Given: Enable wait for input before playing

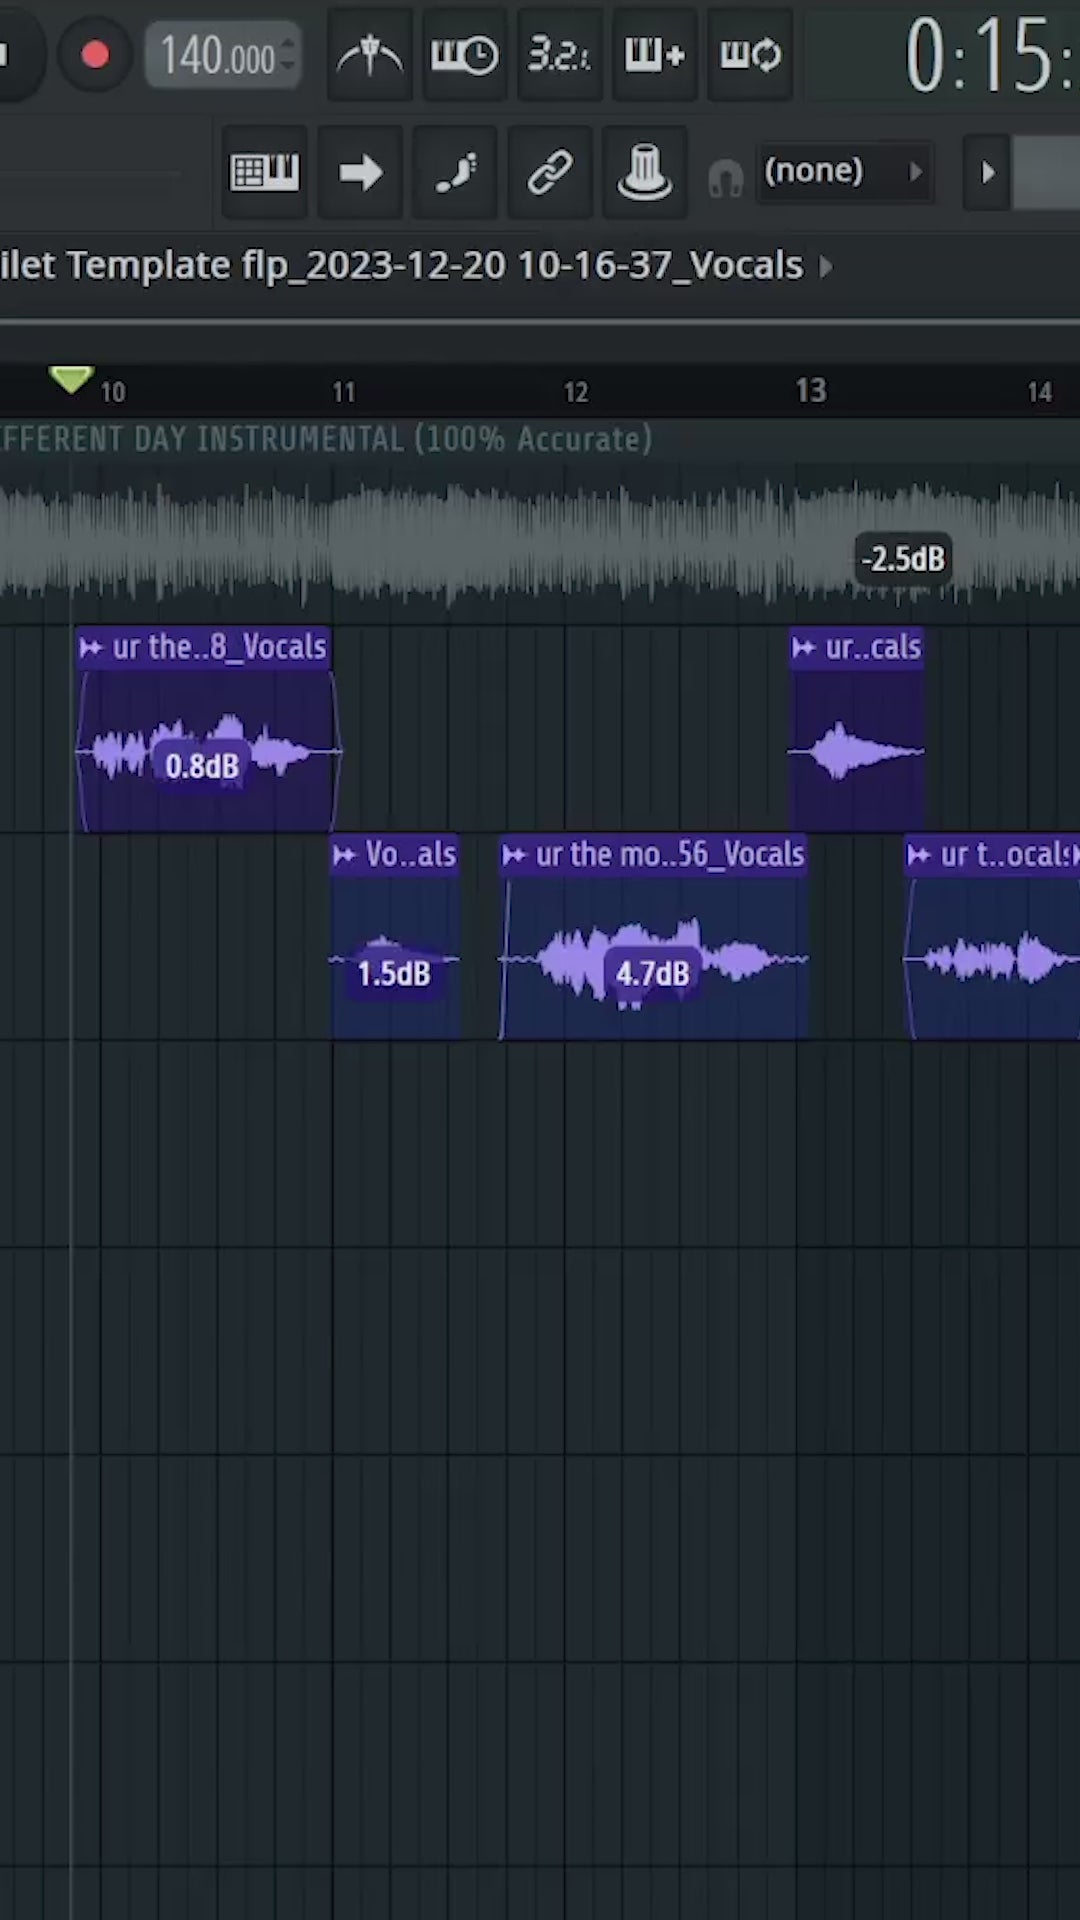Looking at the screenshot, I should tap(464, 56).
